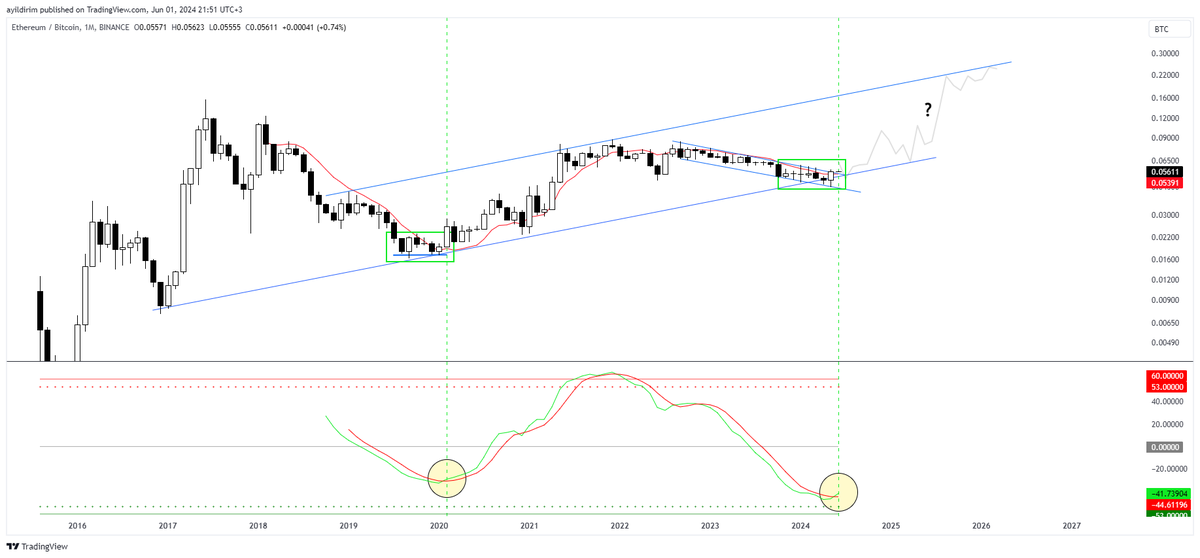Click the green -41.73904 indicator value tag

(x=1166, y=494)
